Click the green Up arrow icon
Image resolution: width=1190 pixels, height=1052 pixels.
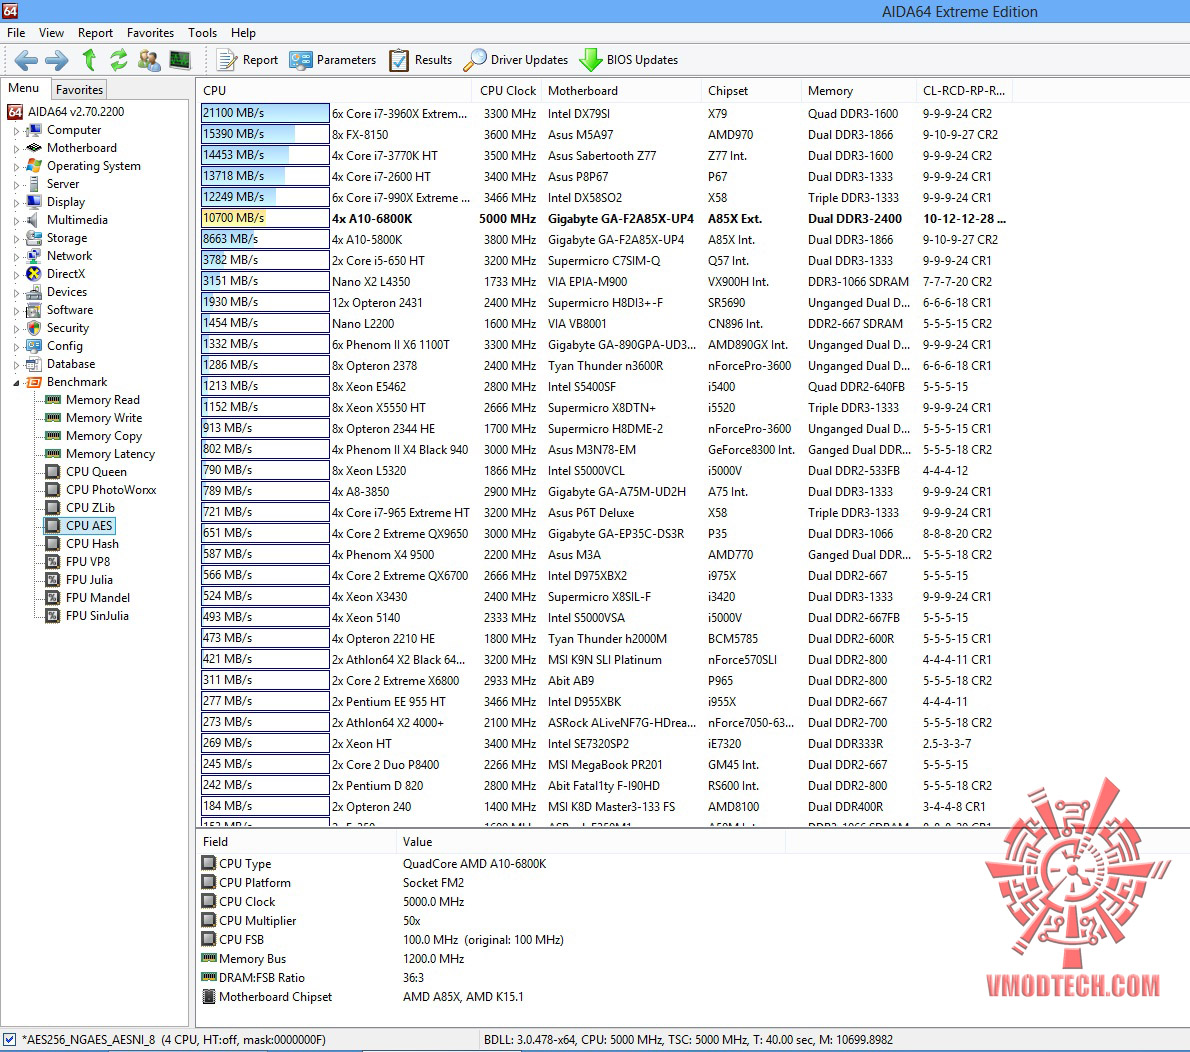pos(90,59)
